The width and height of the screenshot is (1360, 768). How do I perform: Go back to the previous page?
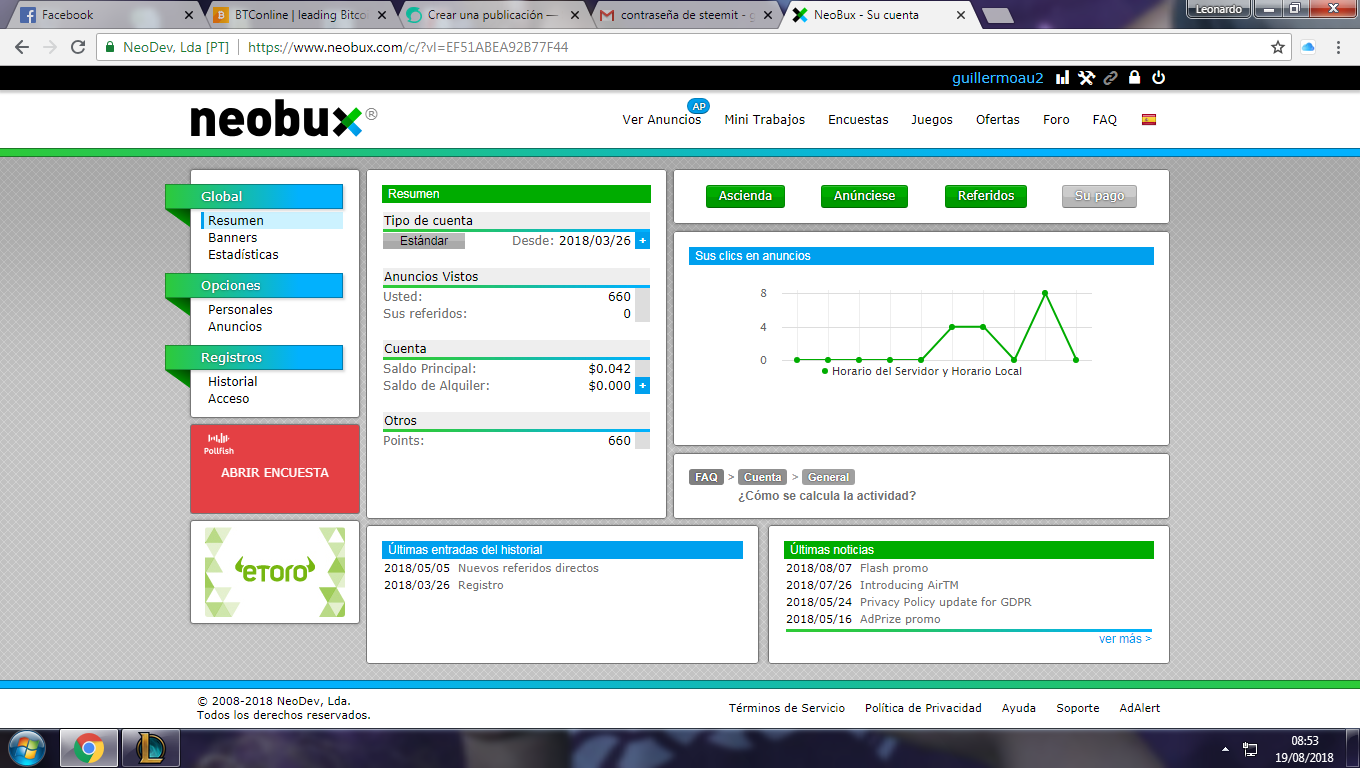(22, 47)
